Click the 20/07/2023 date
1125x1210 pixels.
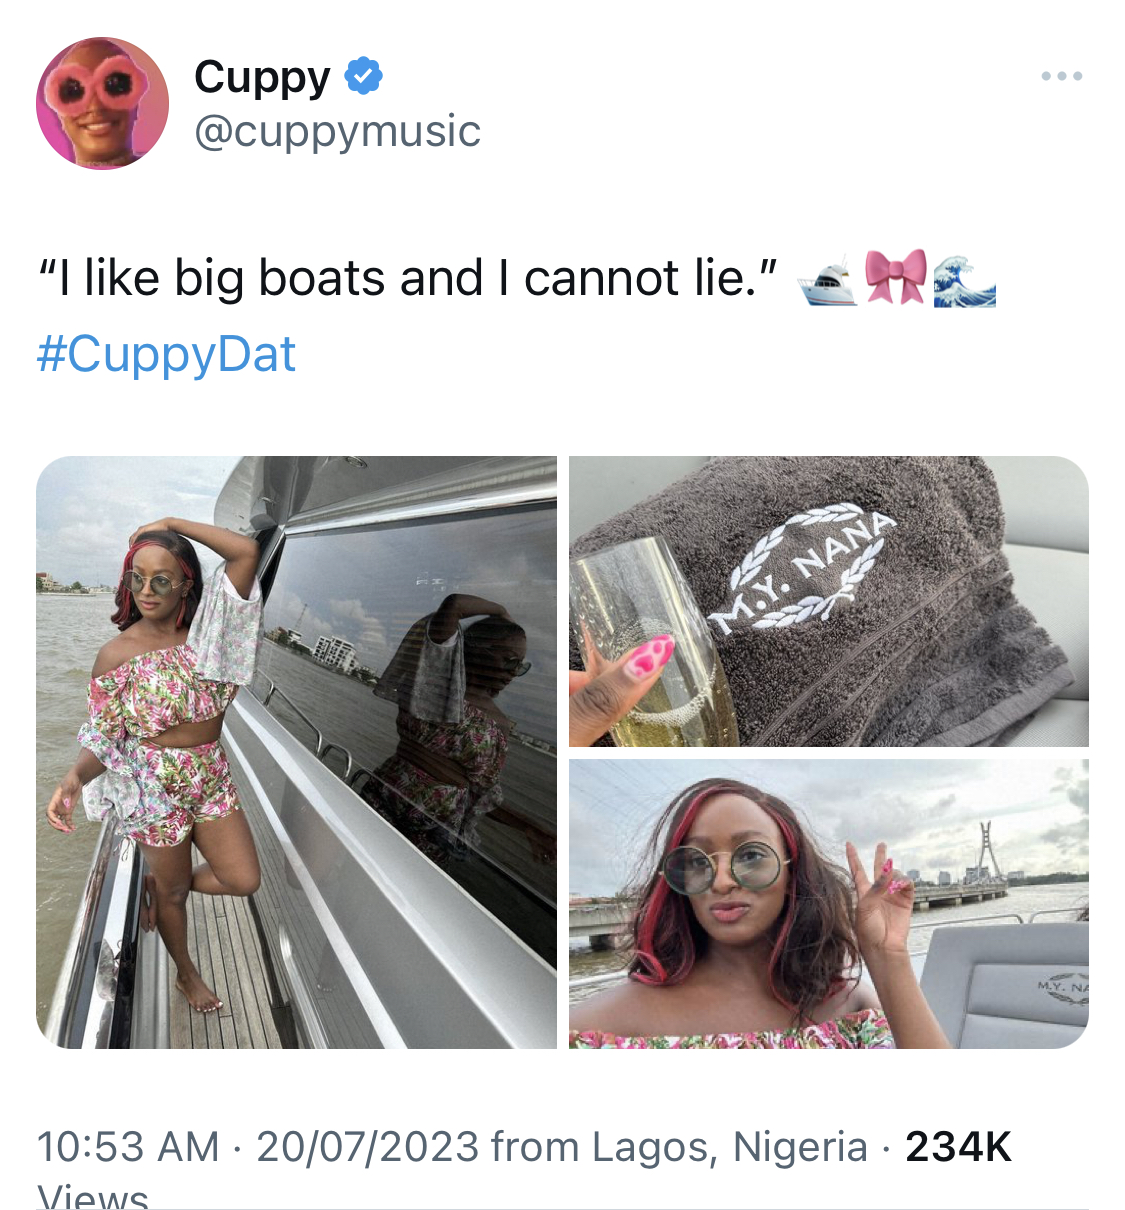click(x=368, y=1147)
